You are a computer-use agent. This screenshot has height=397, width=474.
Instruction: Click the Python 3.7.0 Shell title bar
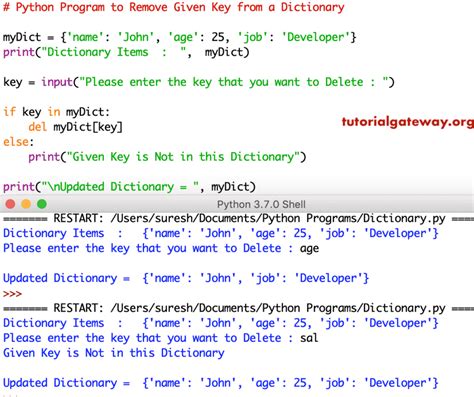click(x=261, y=204)
